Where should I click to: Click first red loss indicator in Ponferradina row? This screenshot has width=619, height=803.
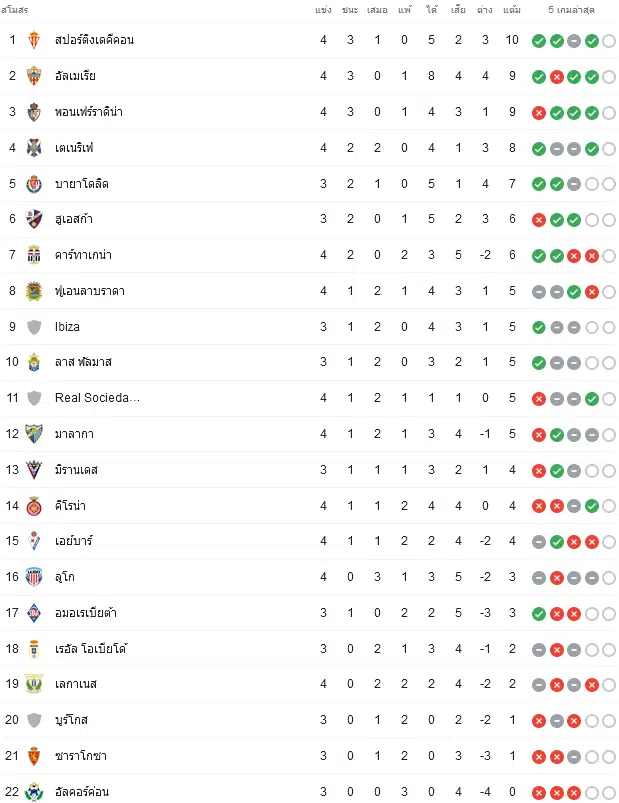539,113
